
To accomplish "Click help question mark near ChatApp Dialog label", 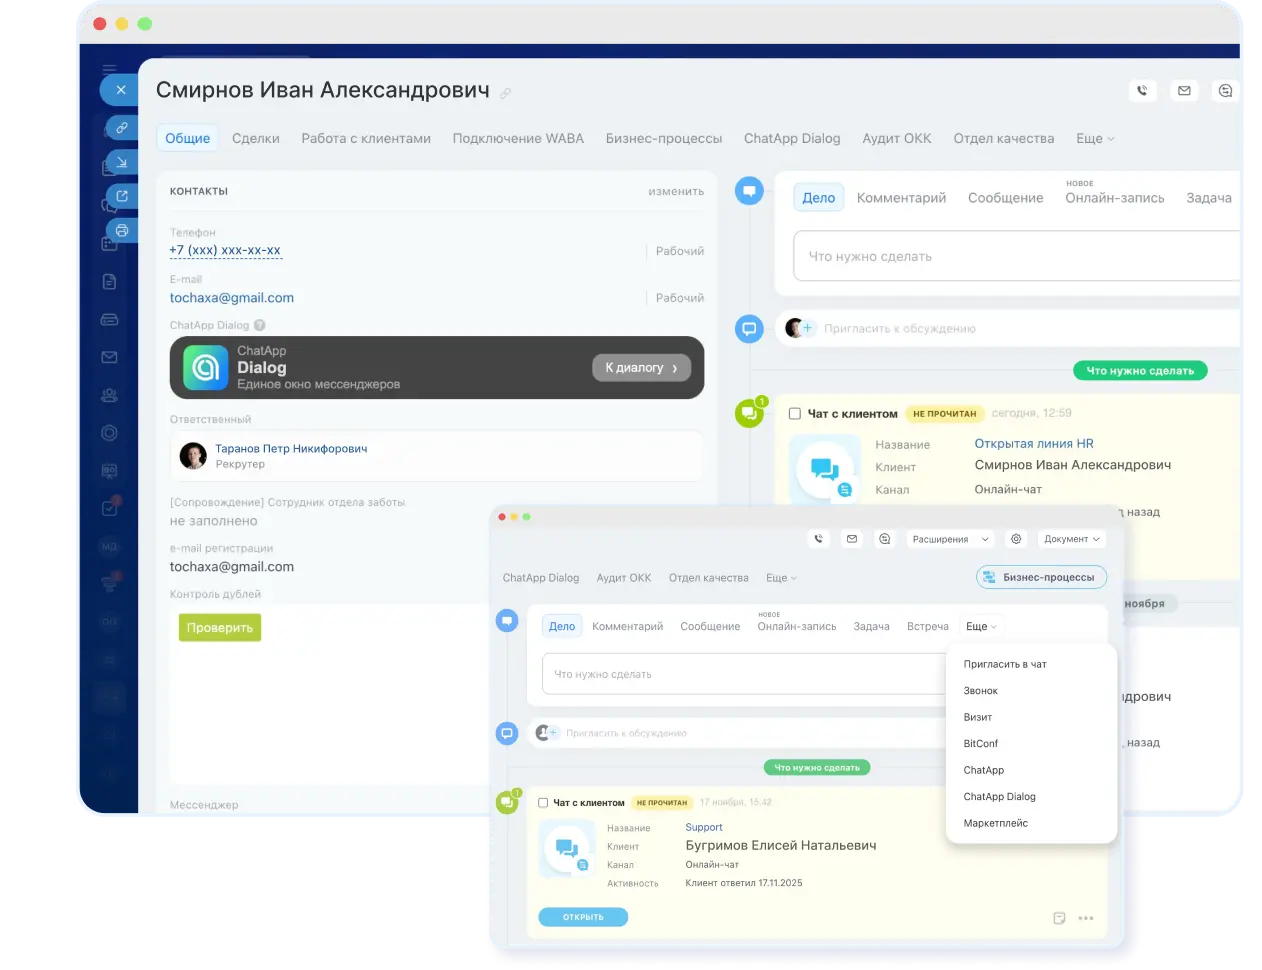I will pos(260,325).
